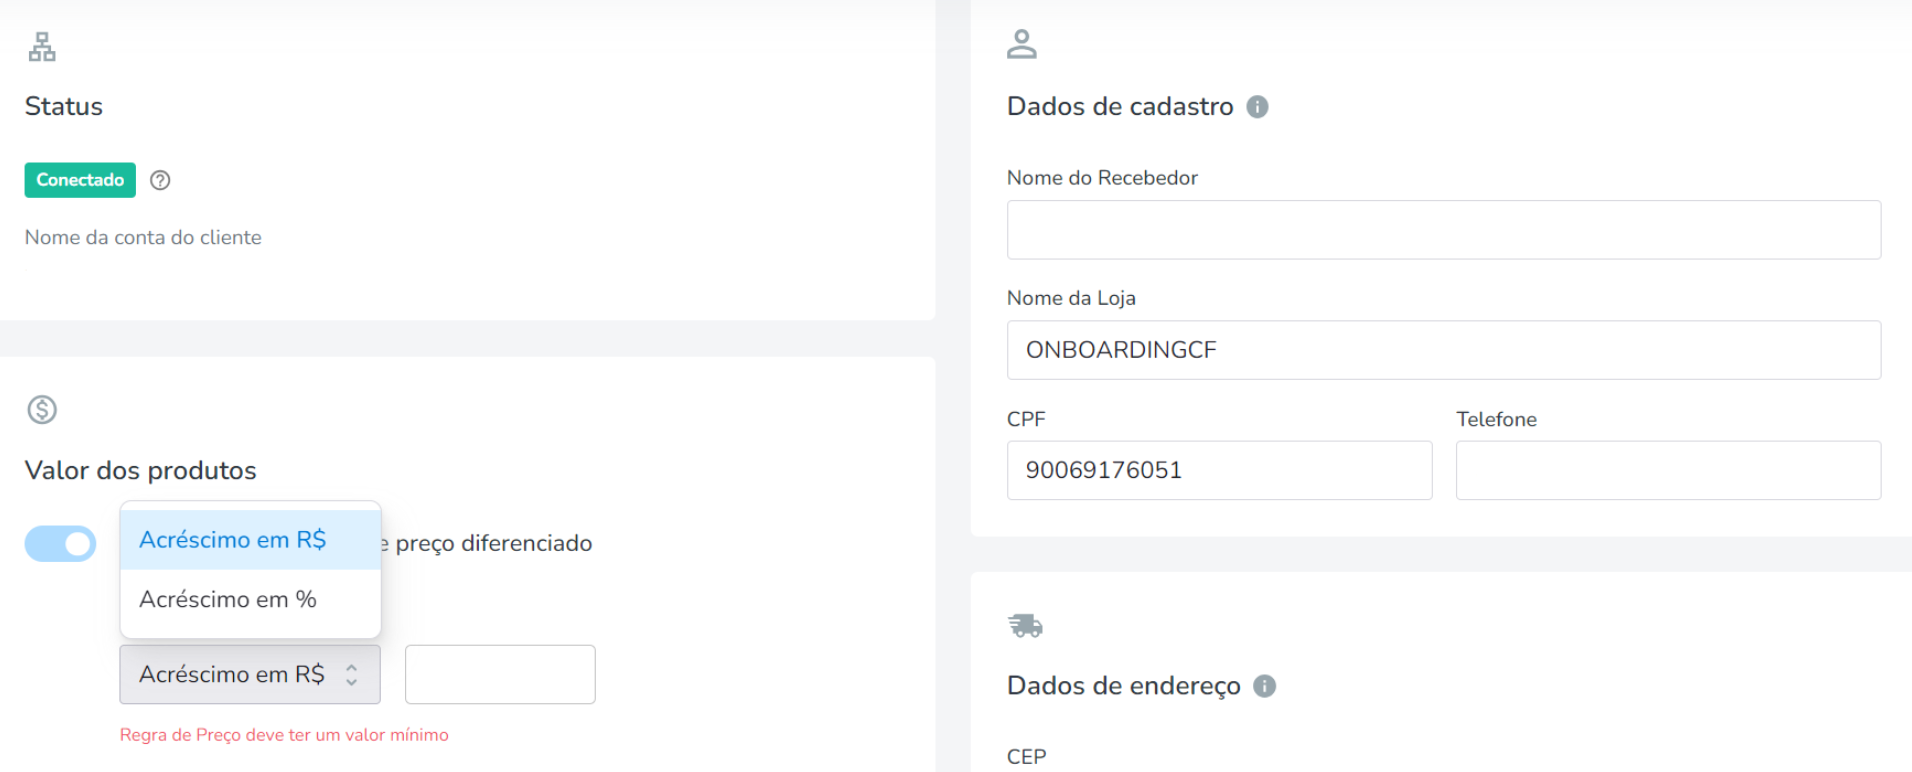Click the dollar coin icon above Valor dos produtos

click(42, 410)
